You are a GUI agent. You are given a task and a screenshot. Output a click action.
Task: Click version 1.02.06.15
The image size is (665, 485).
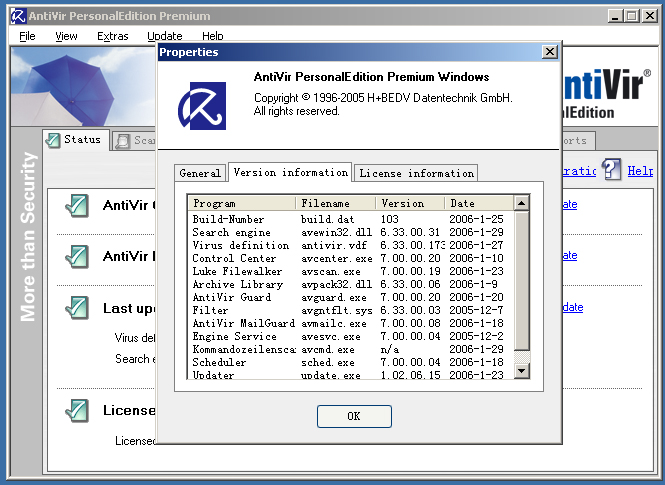click(410, 375)
